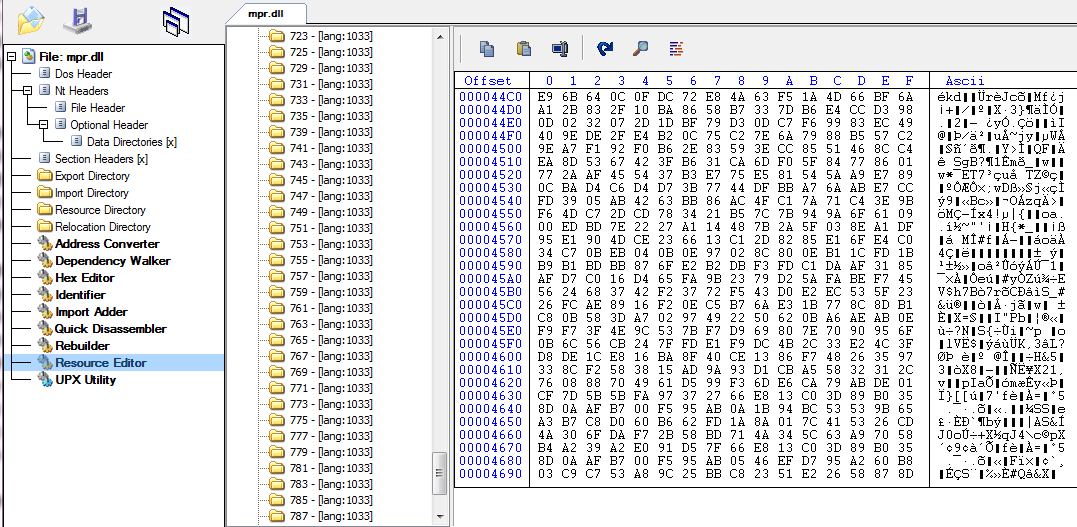Click the cascading windows icon

[x=176, y=19]
